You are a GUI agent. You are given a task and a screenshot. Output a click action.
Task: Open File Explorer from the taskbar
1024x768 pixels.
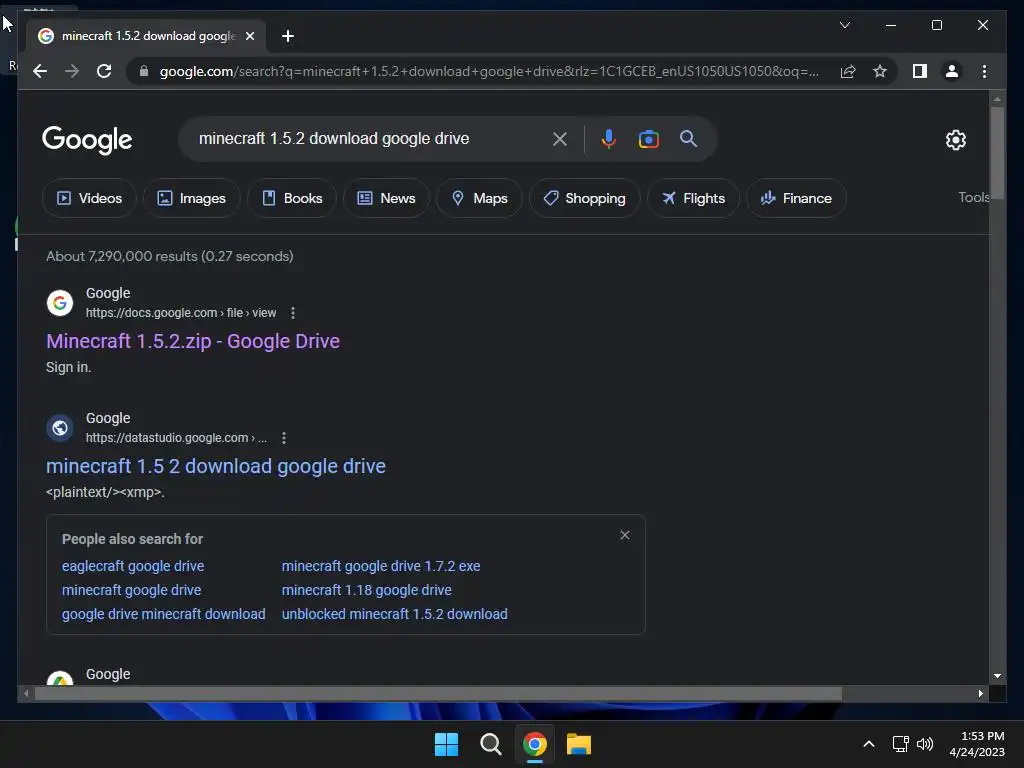(579, 744)
